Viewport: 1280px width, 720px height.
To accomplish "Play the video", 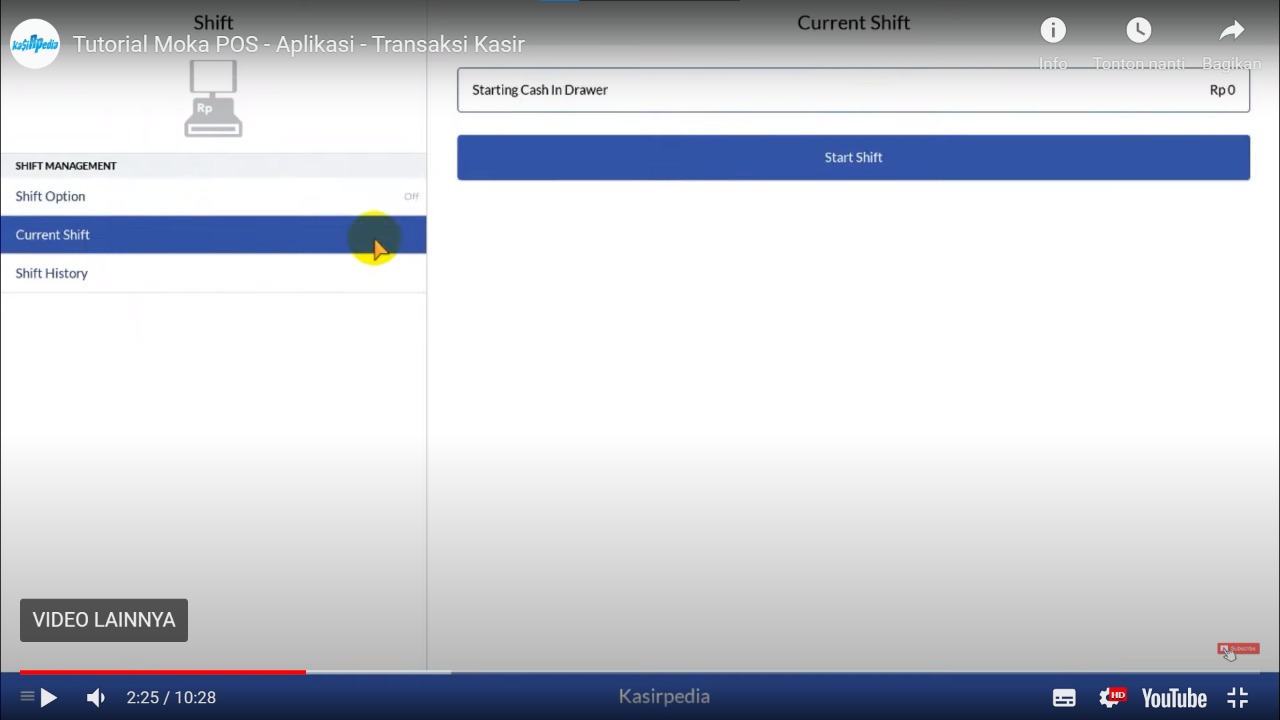I will (48, 698).
